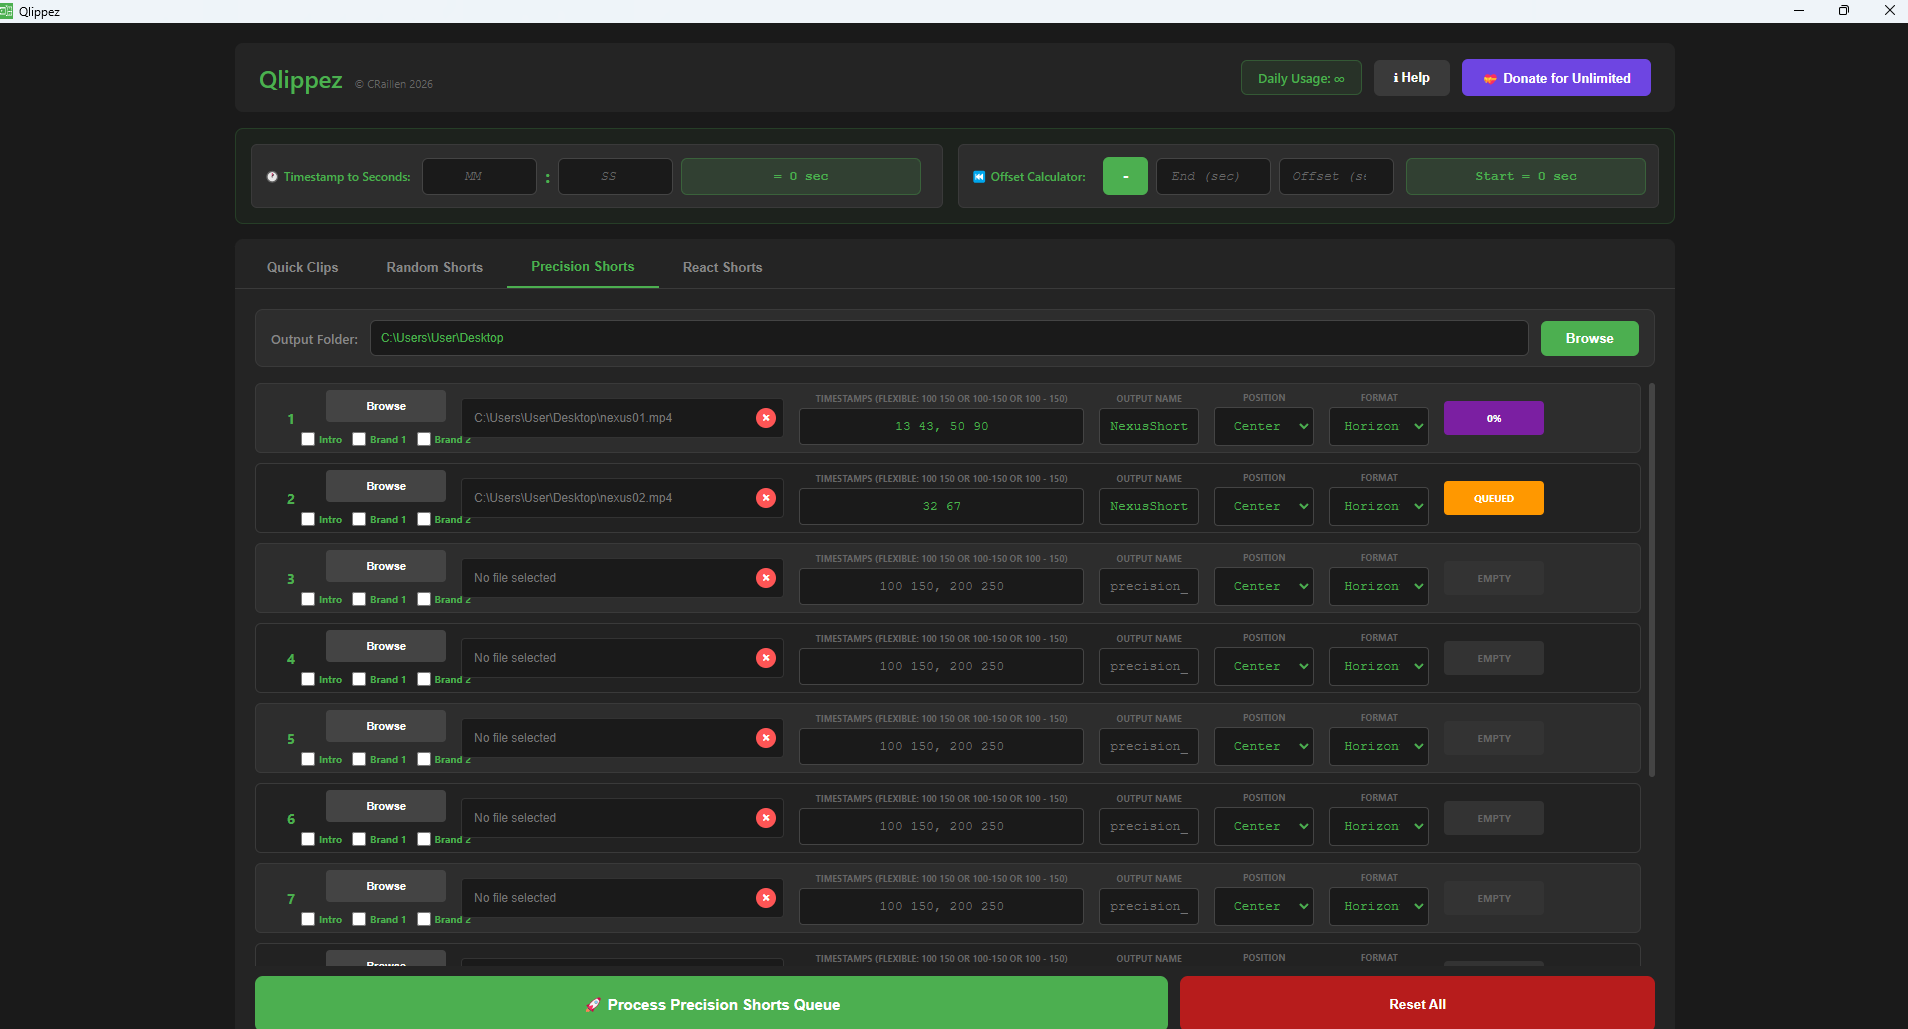Toggle Intro checkbox in row 7
Screen dimensions: 1908x1029
pyautogui.click(x=308, y=919)
